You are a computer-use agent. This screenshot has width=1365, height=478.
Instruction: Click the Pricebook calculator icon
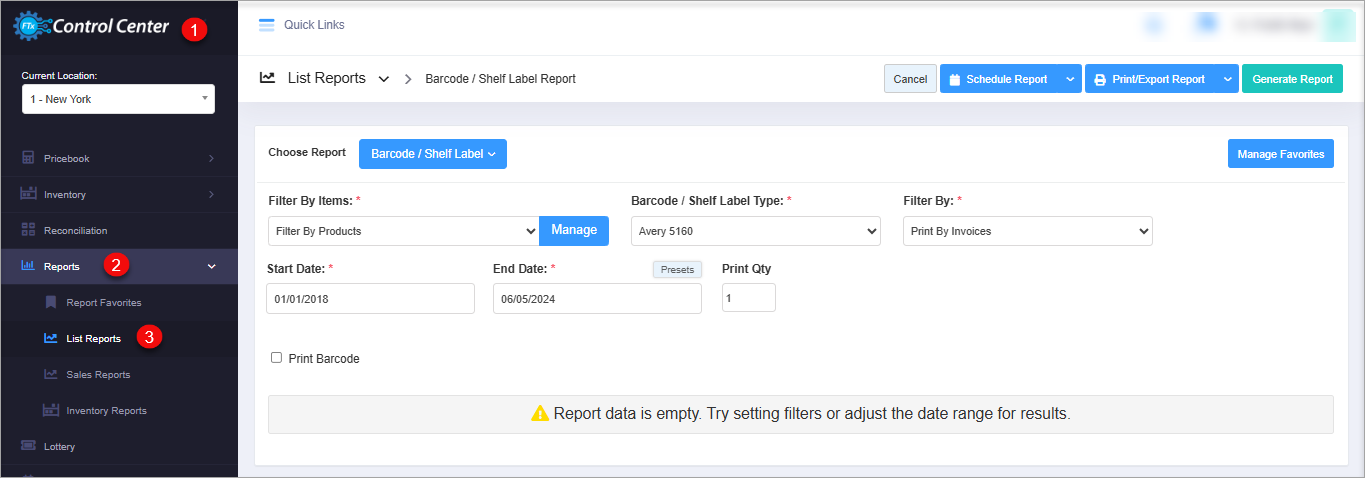28,158
